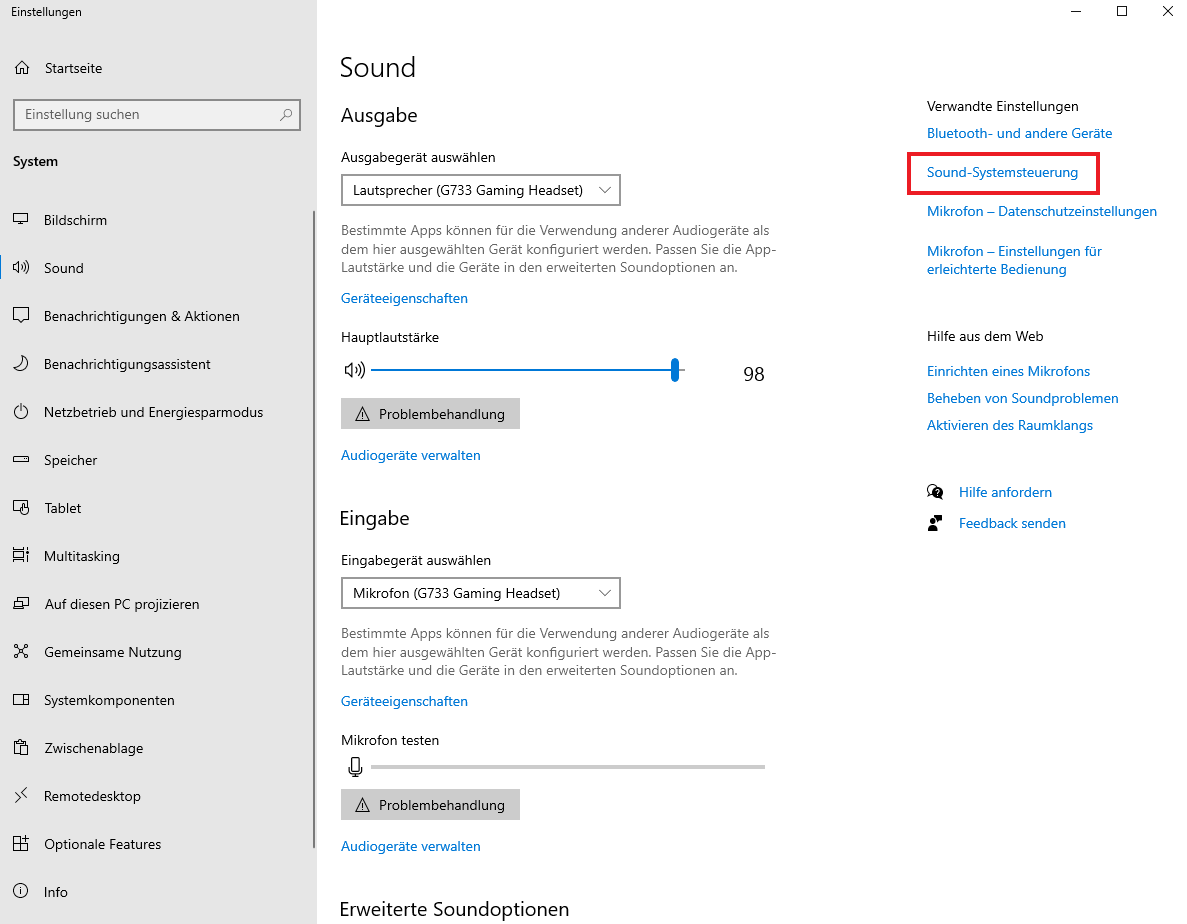Click into the Einstellung suchen search field

pos(145,115)
